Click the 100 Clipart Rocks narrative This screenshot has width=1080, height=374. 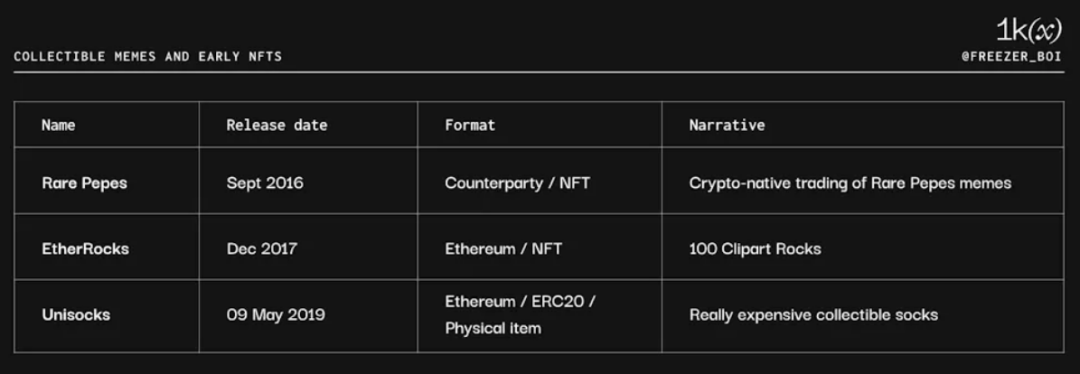[x=755, y=249]
